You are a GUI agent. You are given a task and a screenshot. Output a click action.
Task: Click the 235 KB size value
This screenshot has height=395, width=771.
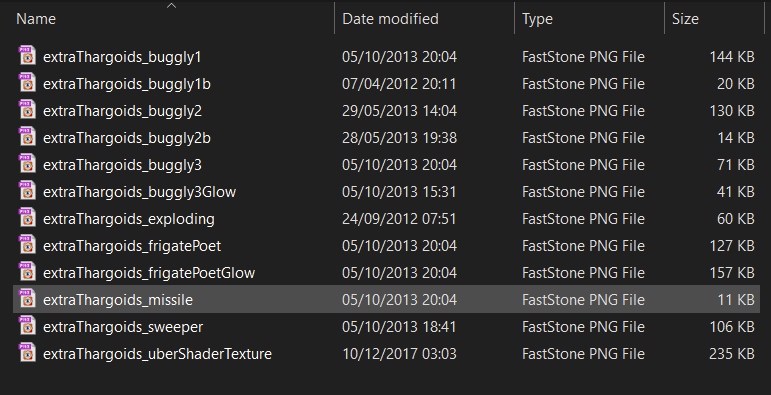[x=732, y=354]
